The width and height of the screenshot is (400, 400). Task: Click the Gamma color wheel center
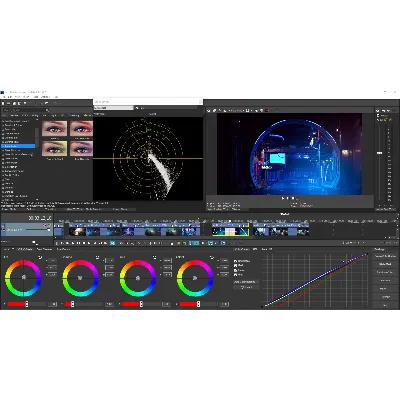[x=80, y=278]
